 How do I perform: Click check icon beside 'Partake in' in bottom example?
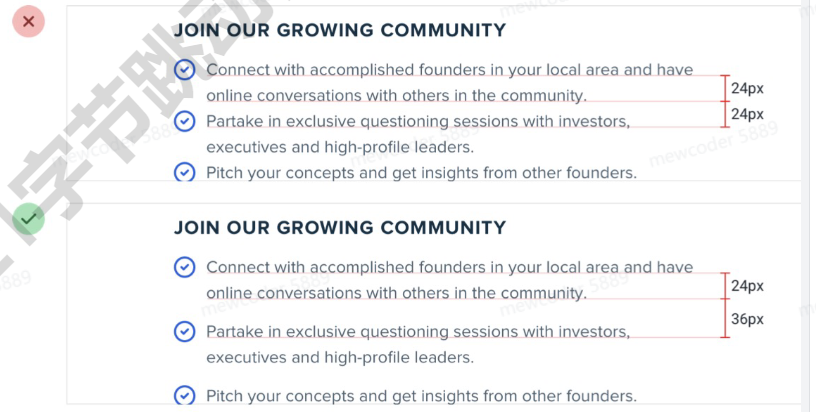(184, 331)
